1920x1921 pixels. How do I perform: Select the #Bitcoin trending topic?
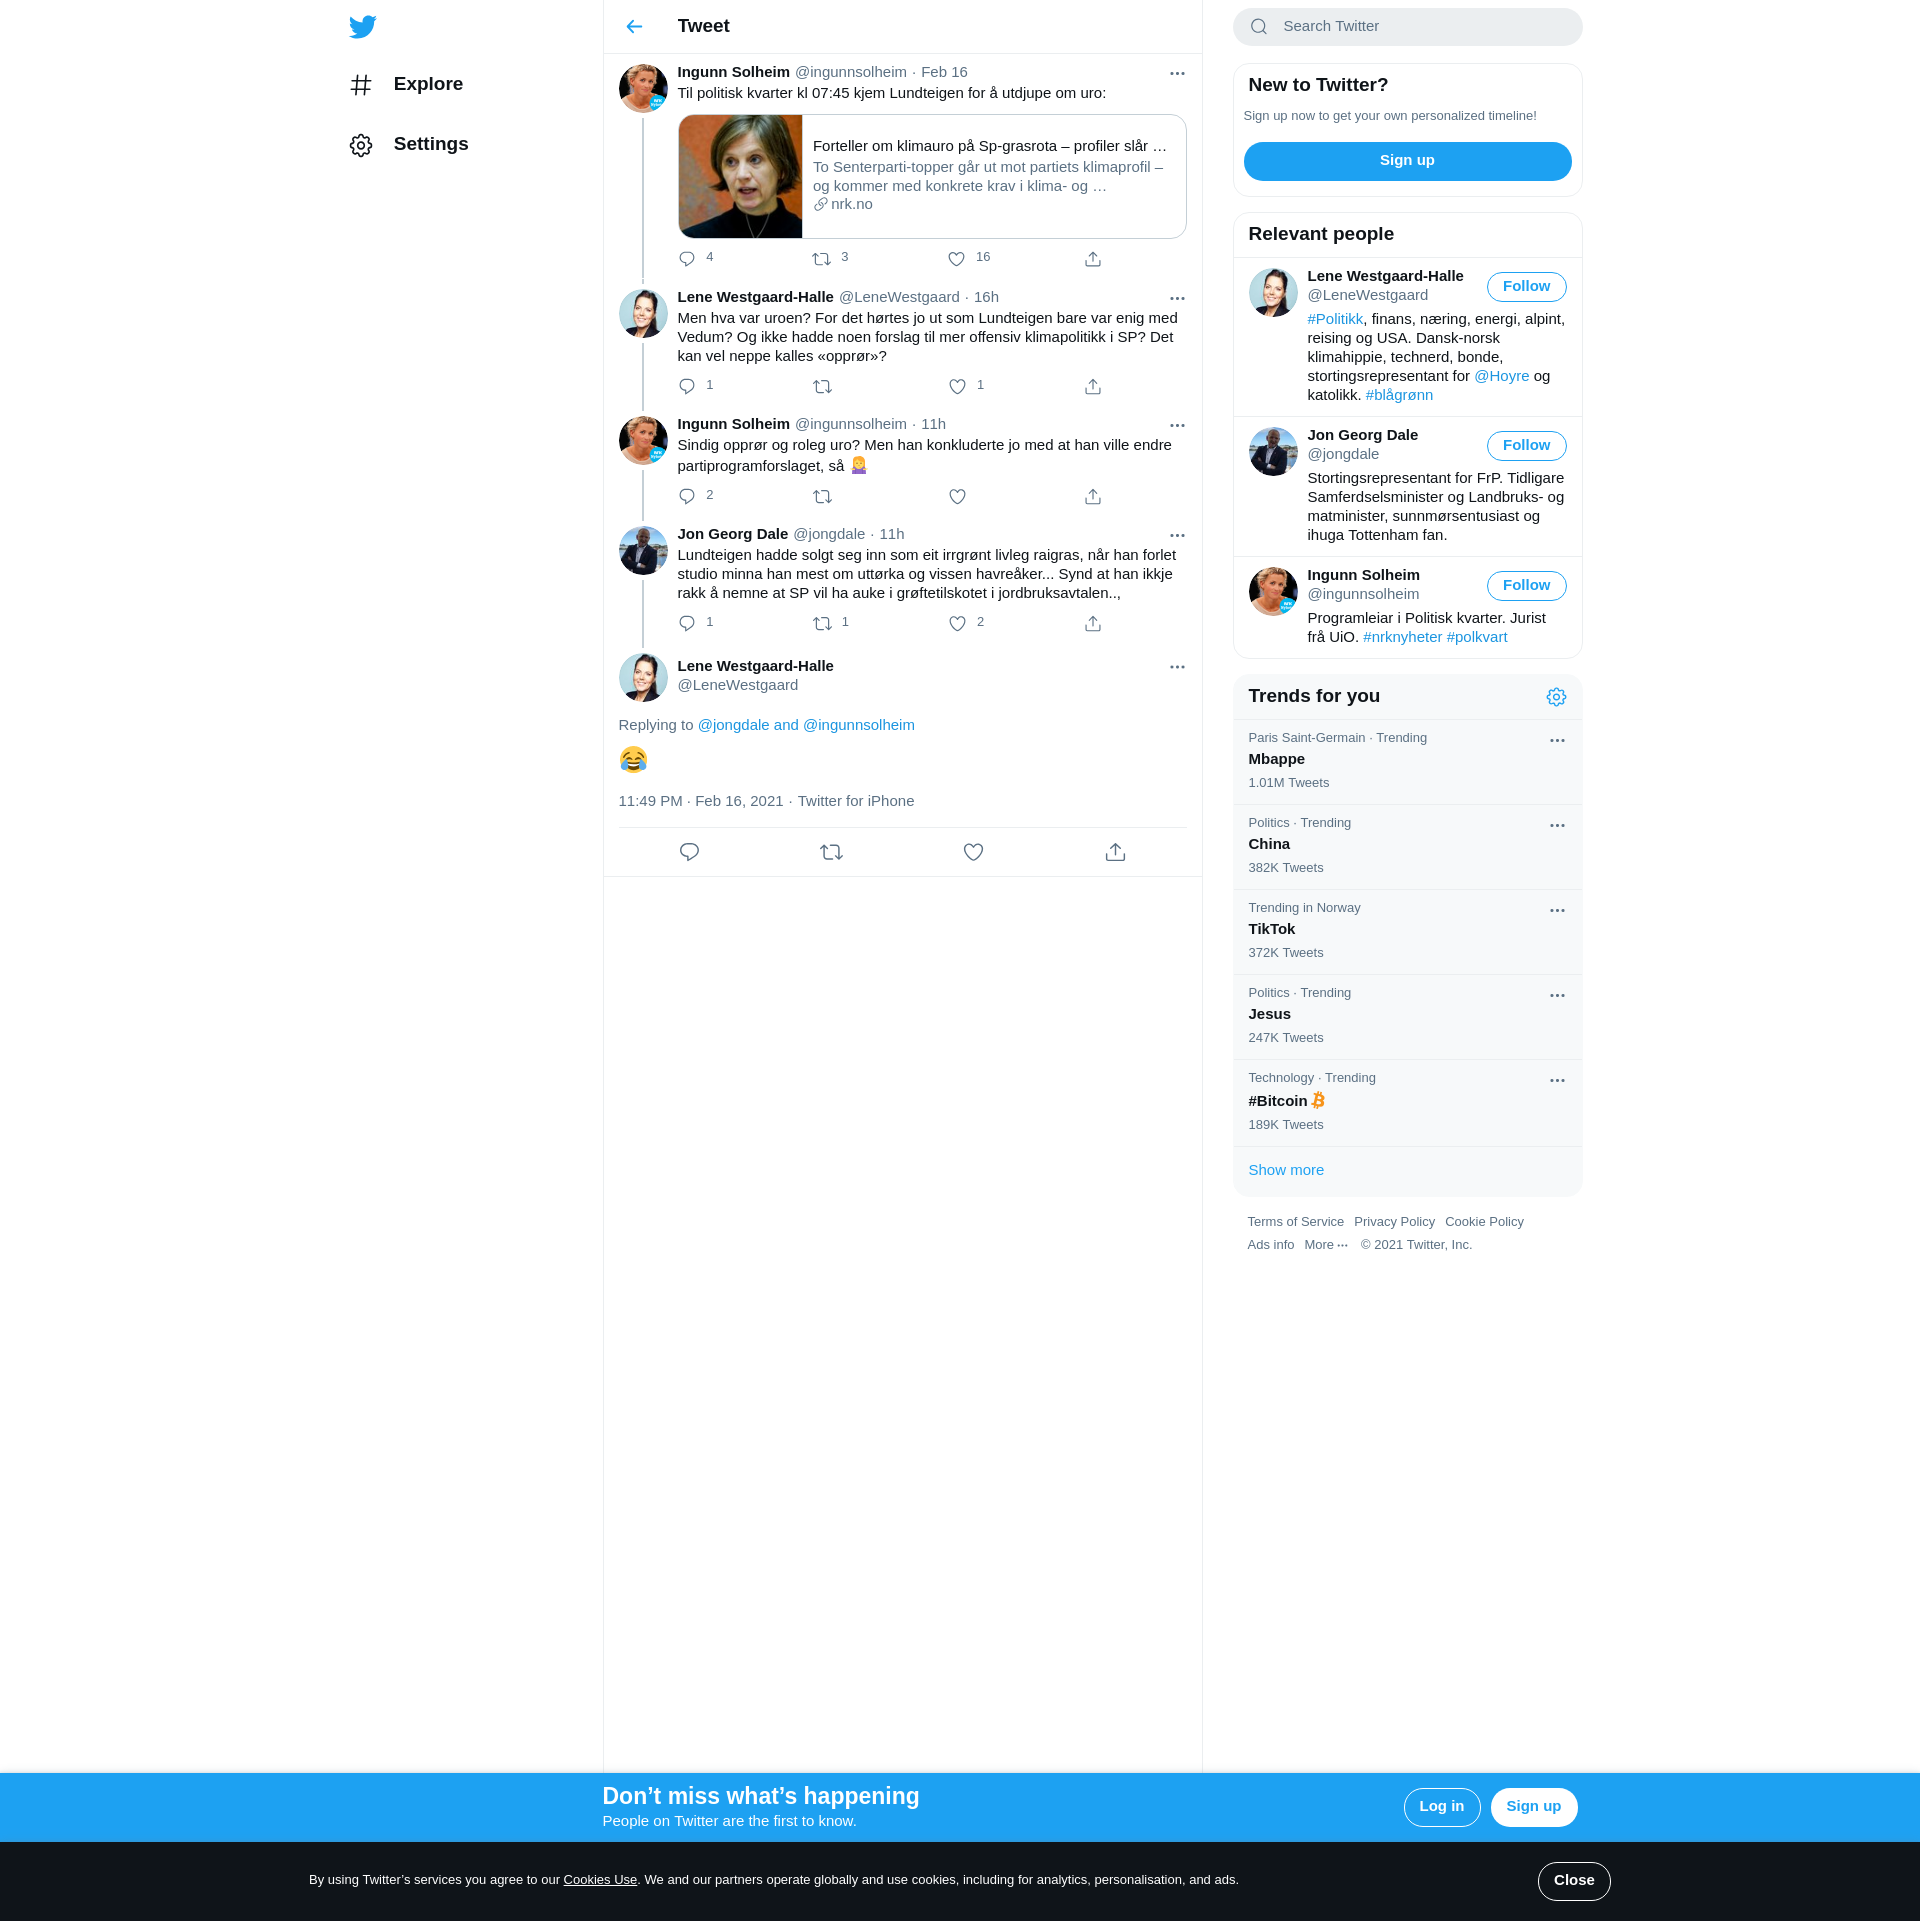1407,1103
